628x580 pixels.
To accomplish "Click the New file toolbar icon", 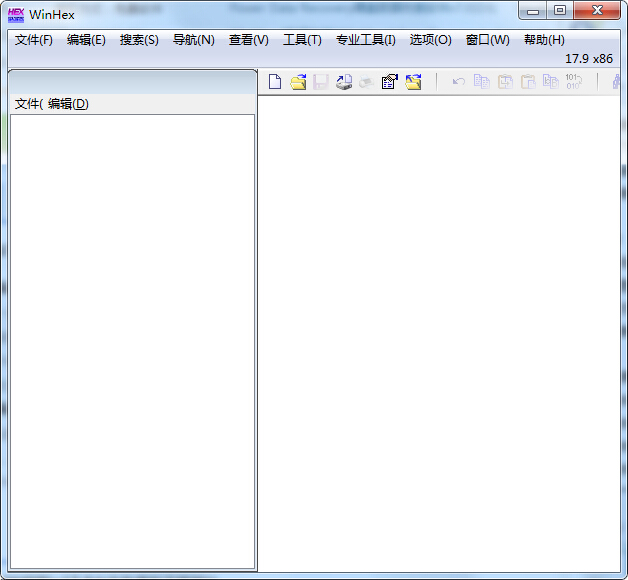I will 275,82.
